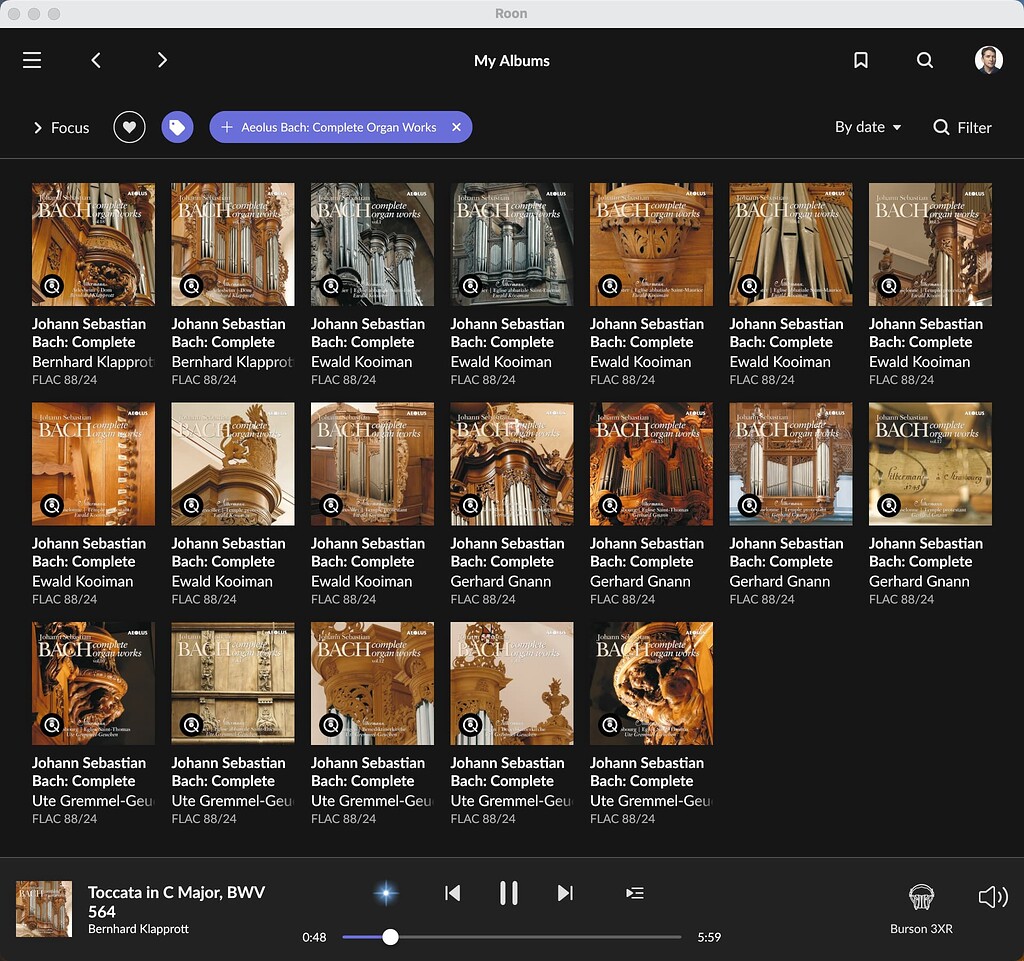The width and height of the screenshot is (1024, 961).
Task: Remove the Aeolus Bach filter tag
Action: click(x=456, y=127)
